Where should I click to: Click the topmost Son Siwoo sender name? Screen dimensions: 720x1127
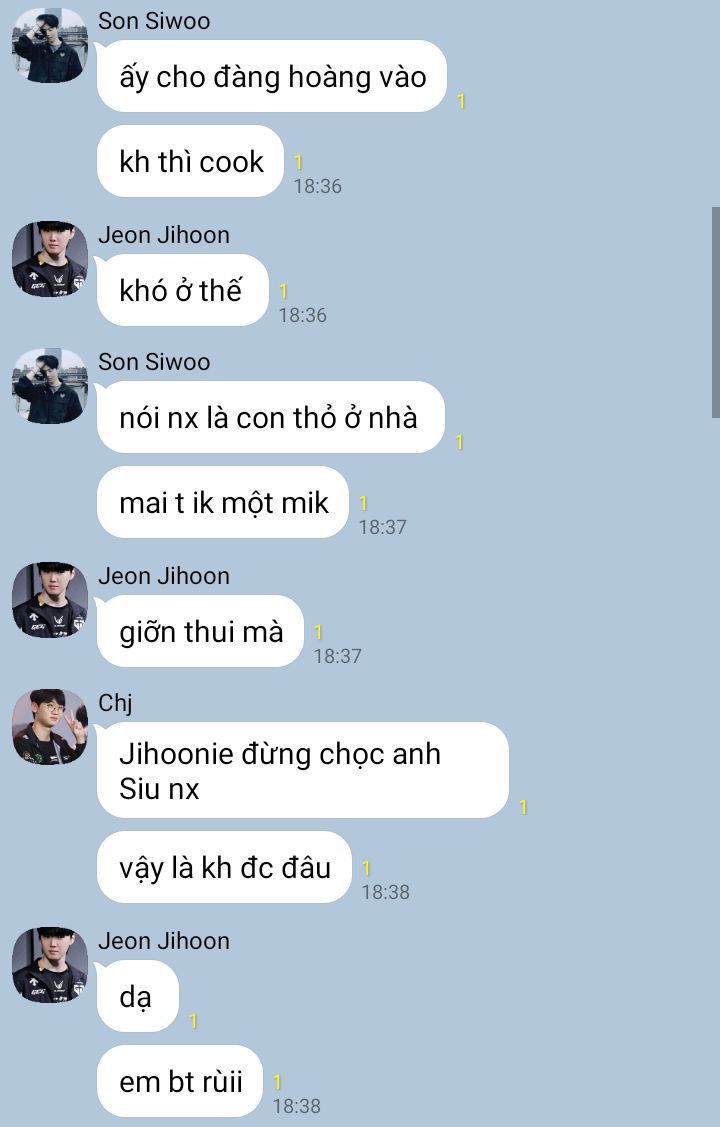pyautogui.click(x=154, y=21)
